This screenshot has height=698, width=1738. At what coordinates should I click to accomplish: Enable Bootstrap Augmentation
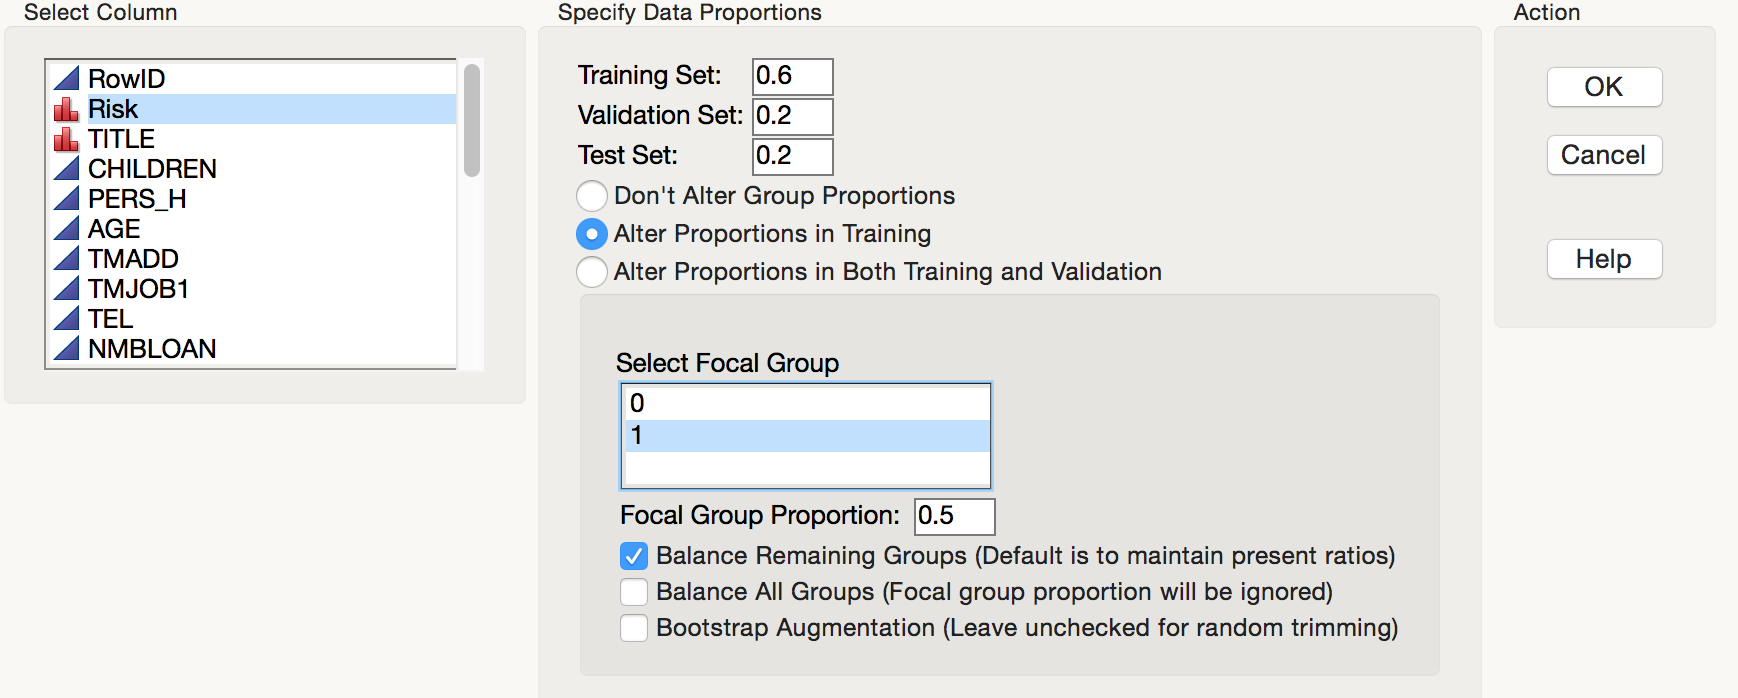(x=633, y=627)
